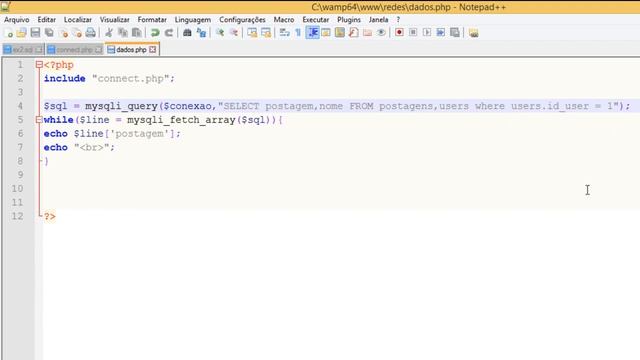Open the Plugins menu
This screenshot has height=360, width=640.
coord(349,20)
